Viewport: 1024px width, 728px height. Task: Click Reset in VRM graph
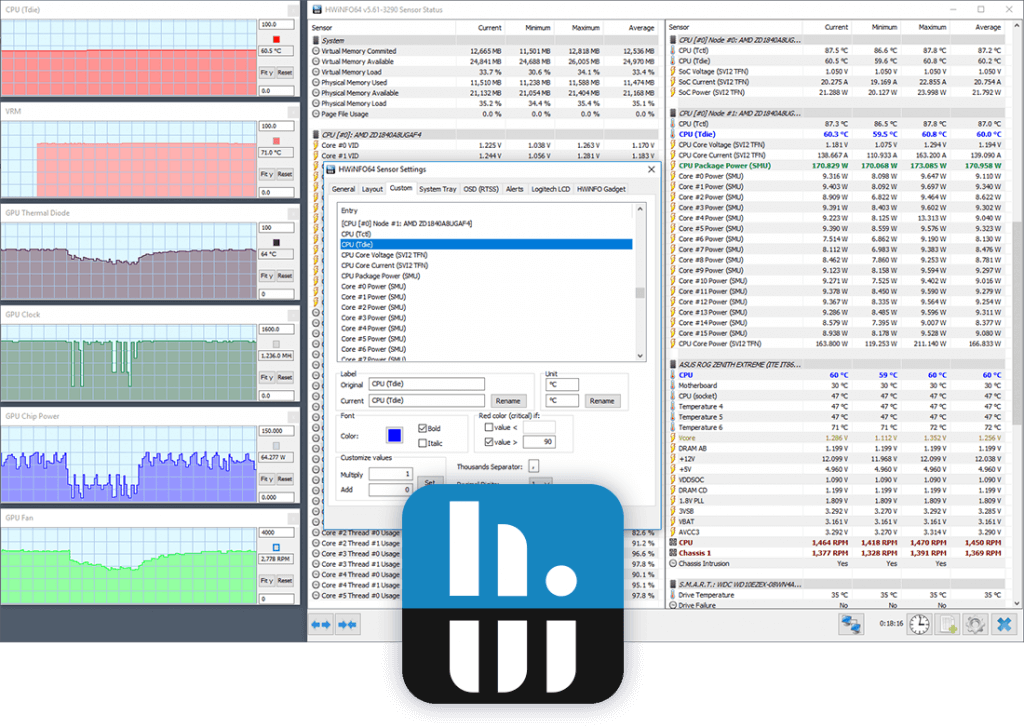(x=285, y=174)
